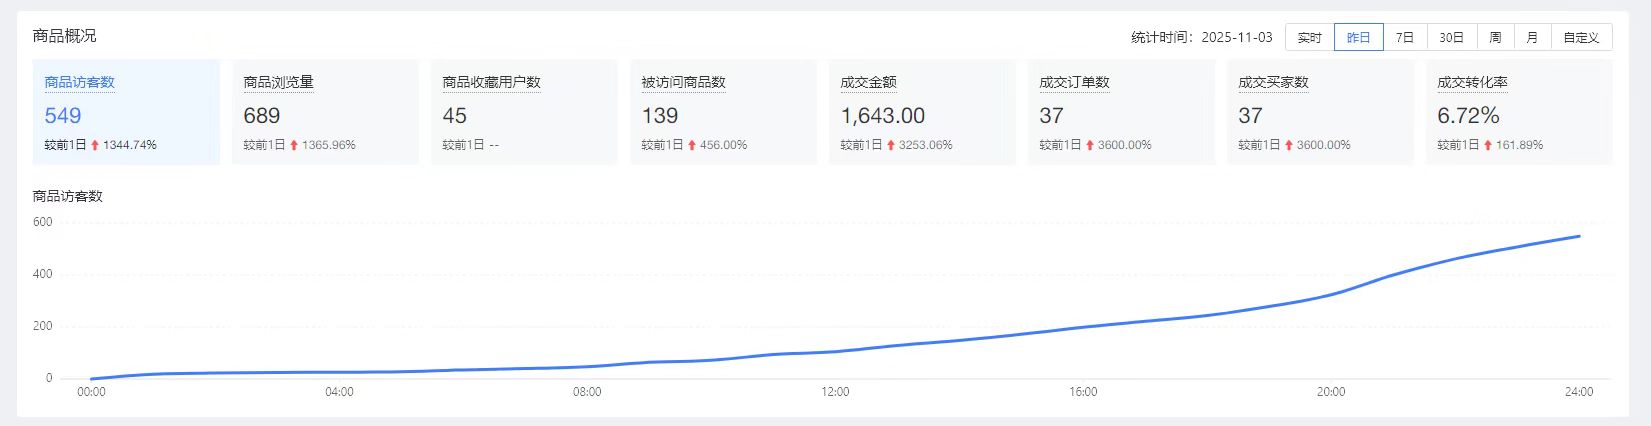Viewport: 1651px width, 426px height.
Task: Select the 被访问商品数 metric card
Action: coord(723,112)
